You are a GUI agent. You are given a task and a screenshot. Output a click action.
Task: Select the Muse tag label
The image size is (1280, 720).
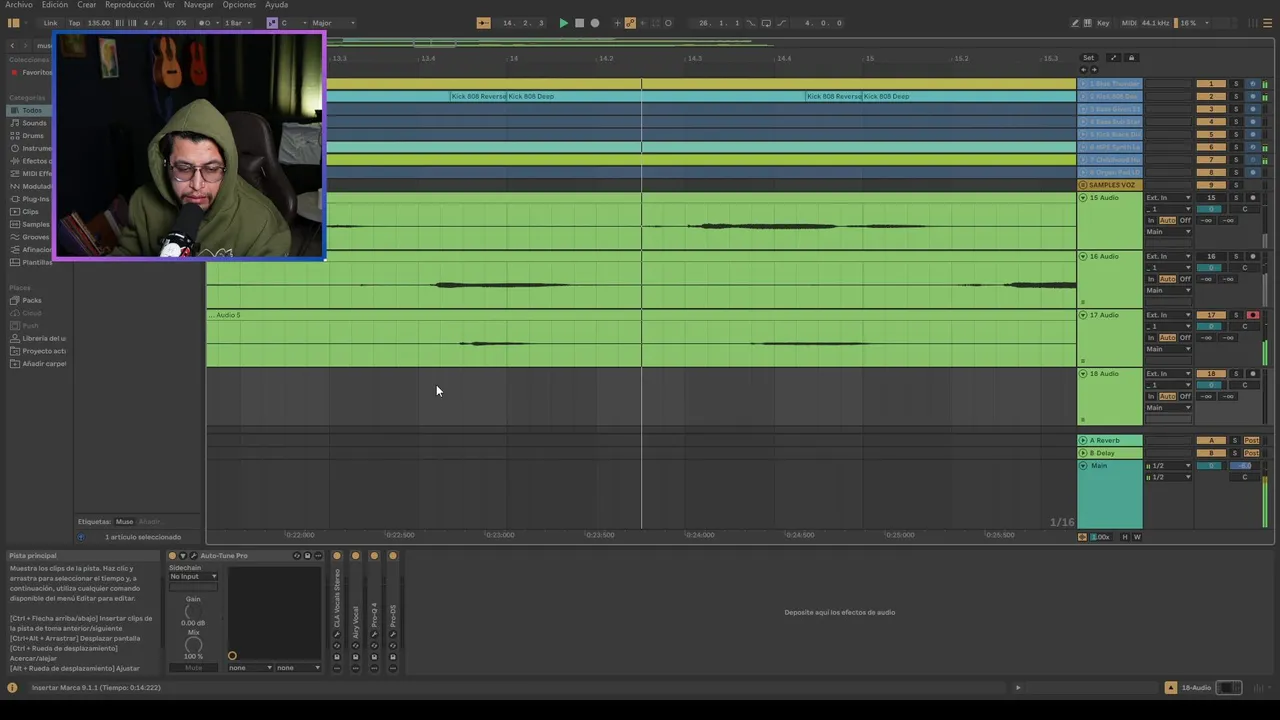[x=124, y=522]
